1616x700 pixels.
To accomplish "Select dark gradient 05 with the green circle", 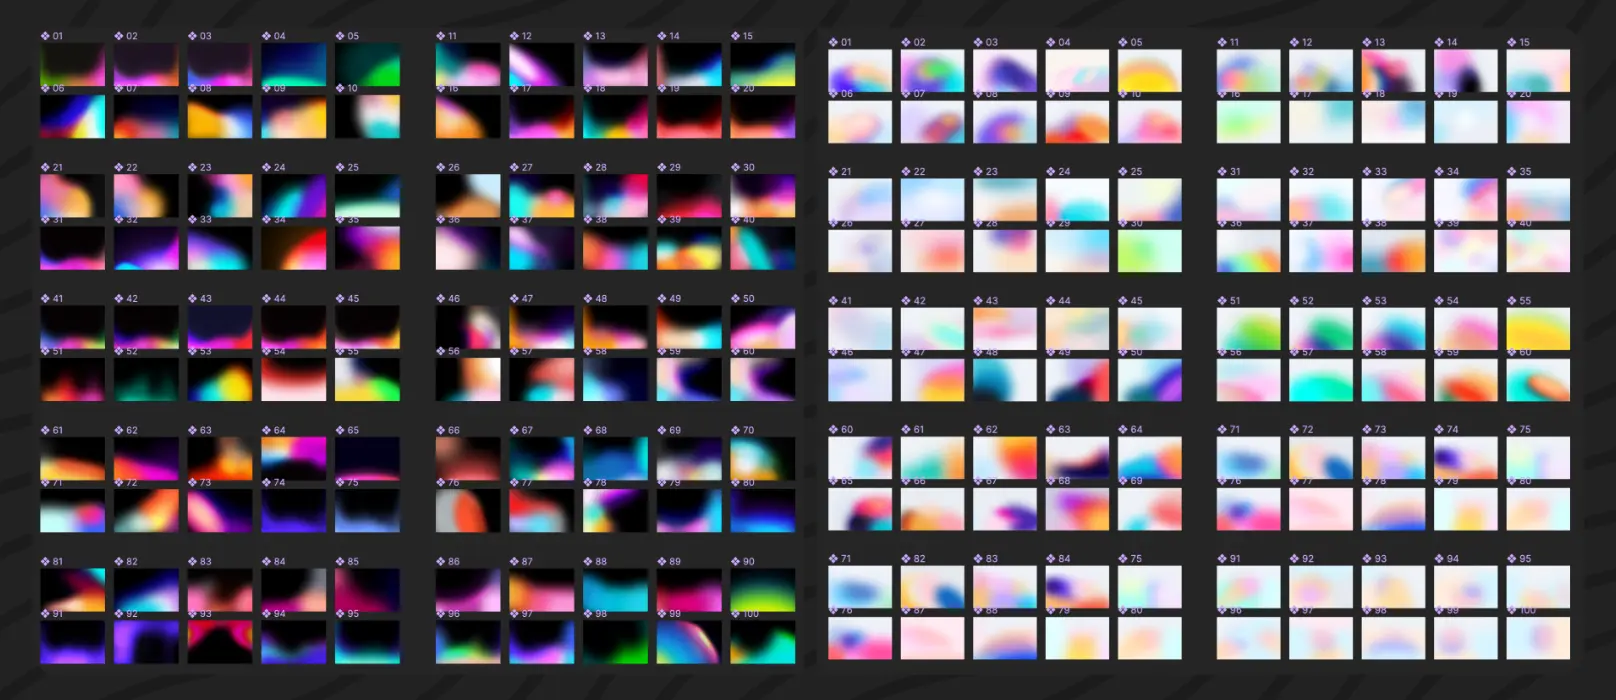I will (367, 65).
